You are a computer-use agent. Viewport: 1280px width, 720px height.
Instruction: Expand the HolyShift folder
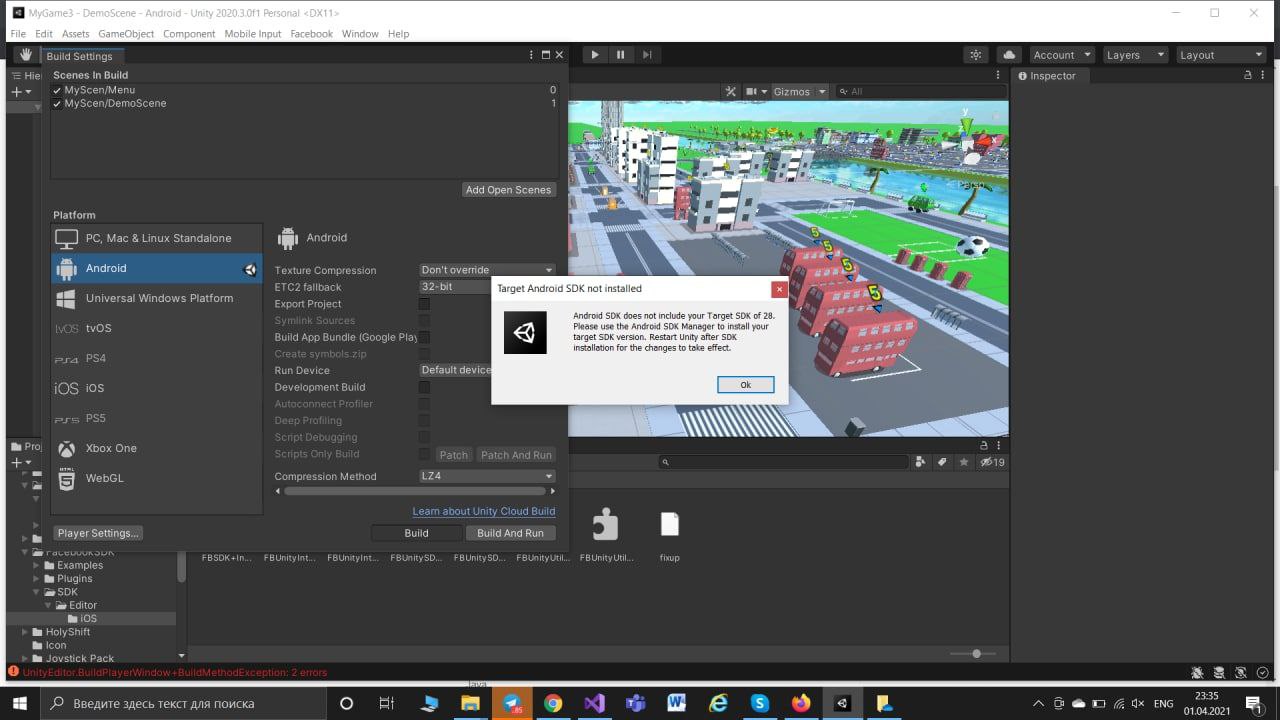click(x=26, y=632)
